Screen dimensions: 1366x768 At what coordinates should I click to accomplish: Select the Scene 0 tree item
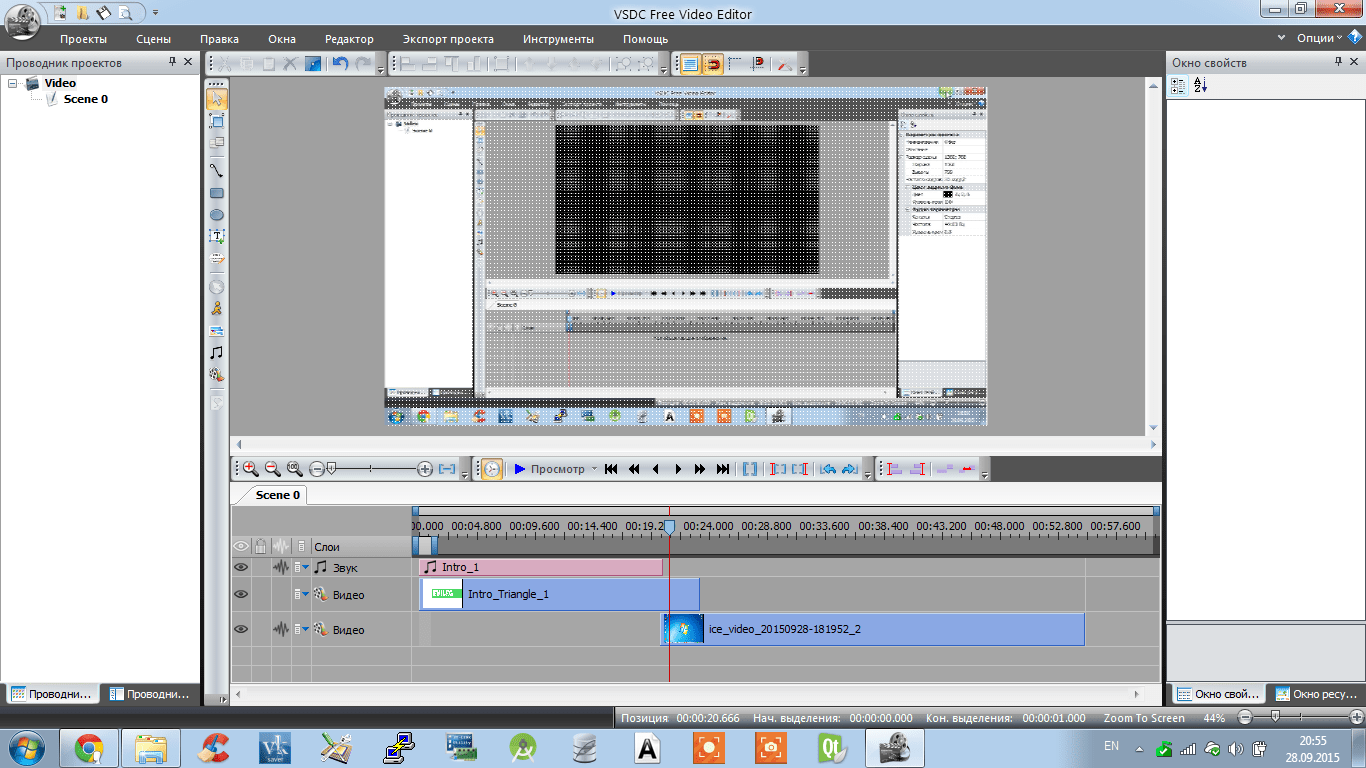pos(85,99)
